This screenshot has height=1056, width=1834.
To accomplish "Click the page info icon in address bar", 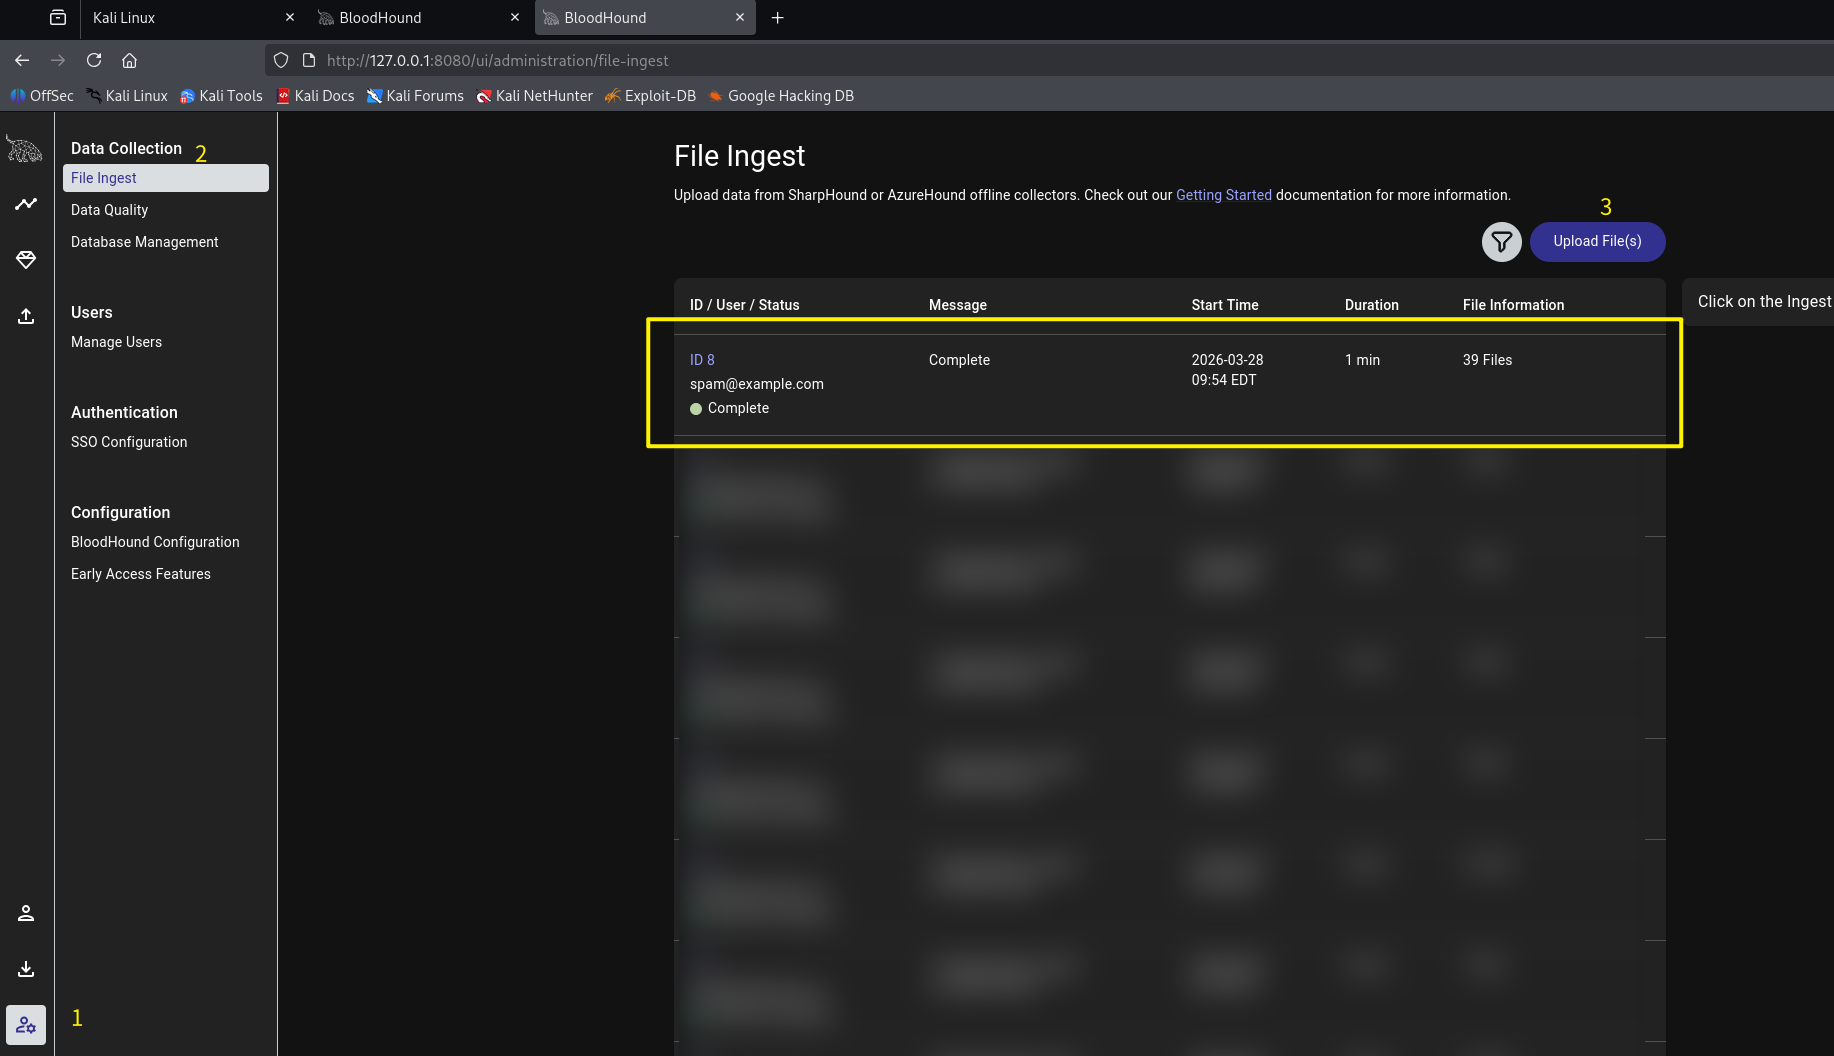I will click(x=309, y=60).
